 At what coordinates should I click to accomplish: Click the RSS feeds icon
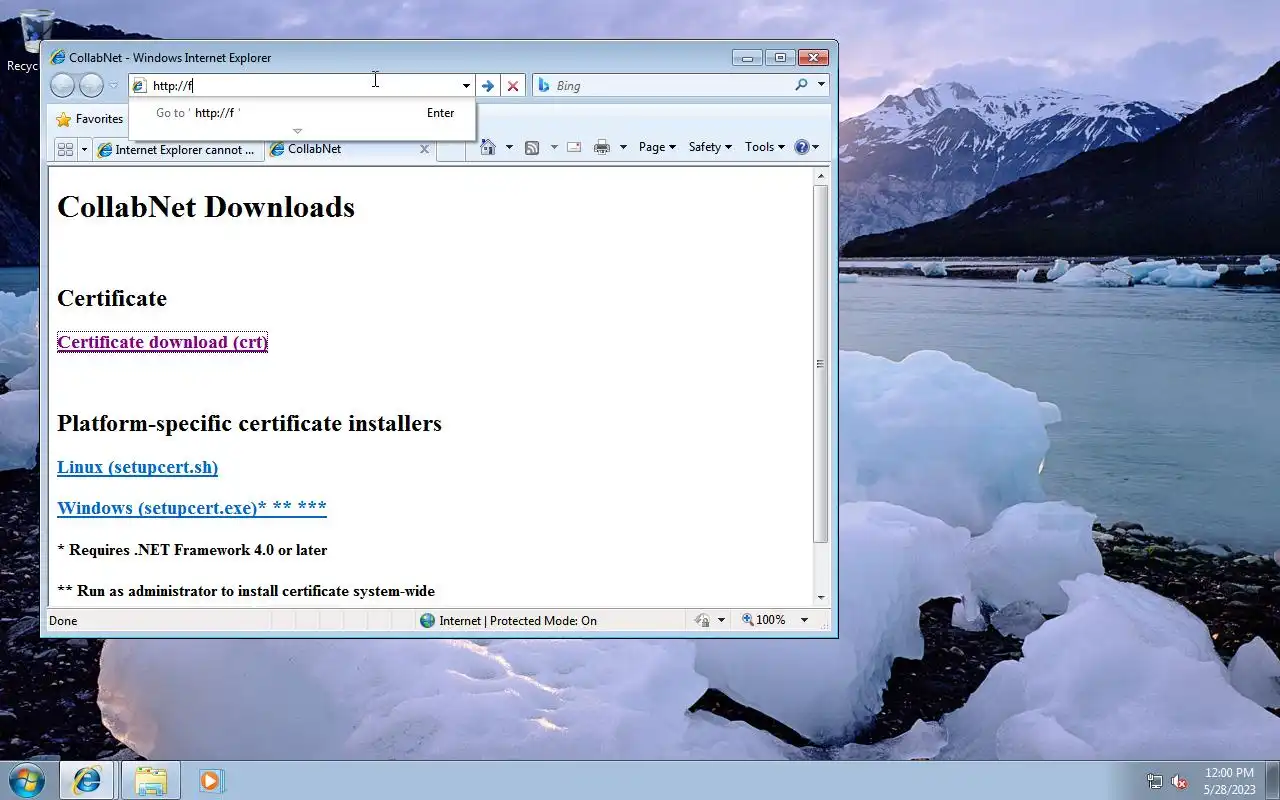point(532,147)
